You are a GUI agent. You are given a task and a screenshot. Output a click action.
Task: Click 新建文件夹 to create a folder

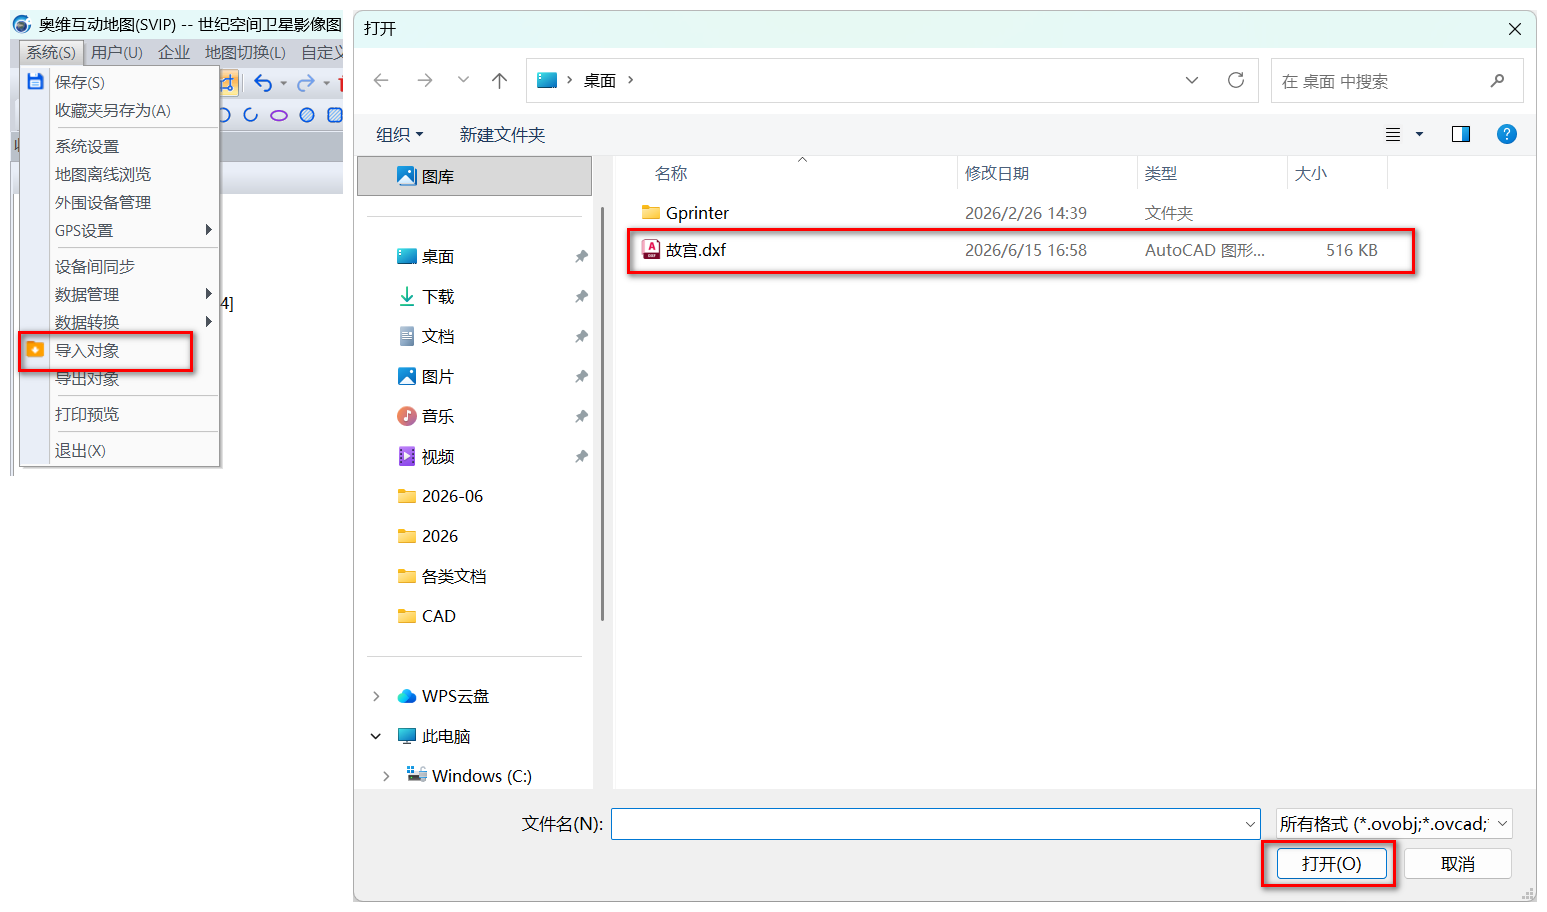(502, 135)
